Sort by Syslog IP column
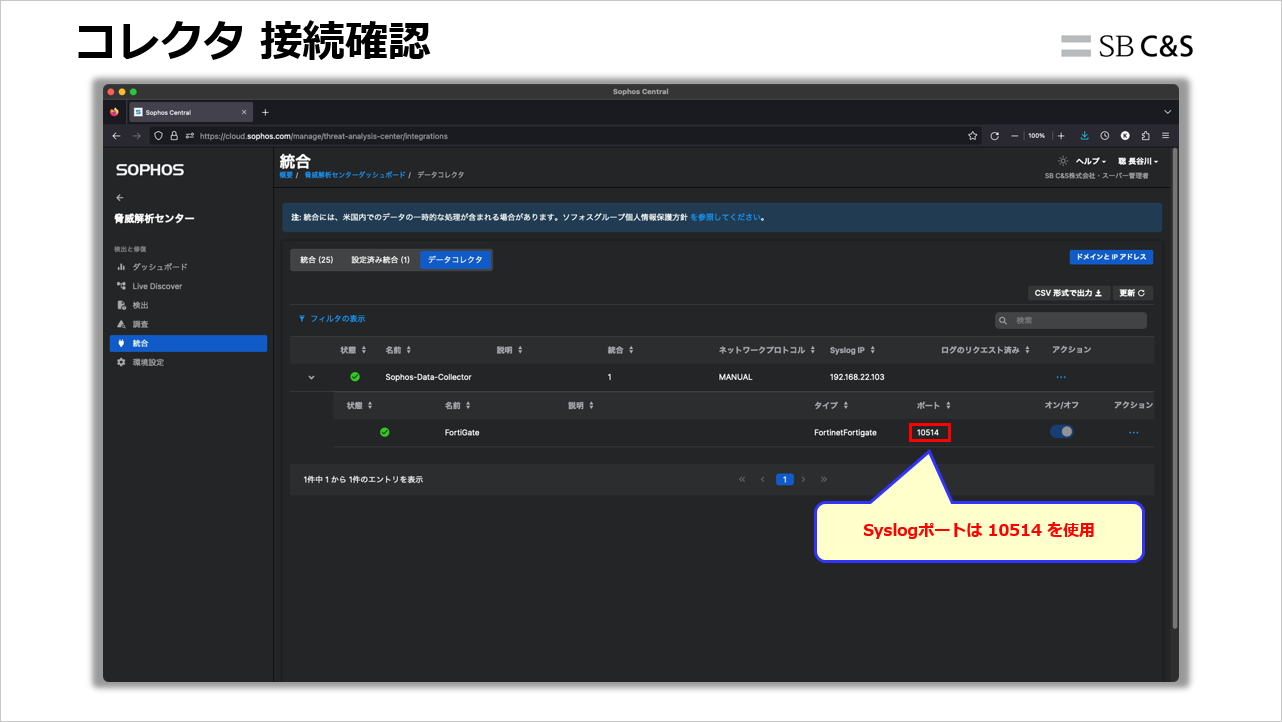This screenshot has width=1282, height=722. pos(852,350)
